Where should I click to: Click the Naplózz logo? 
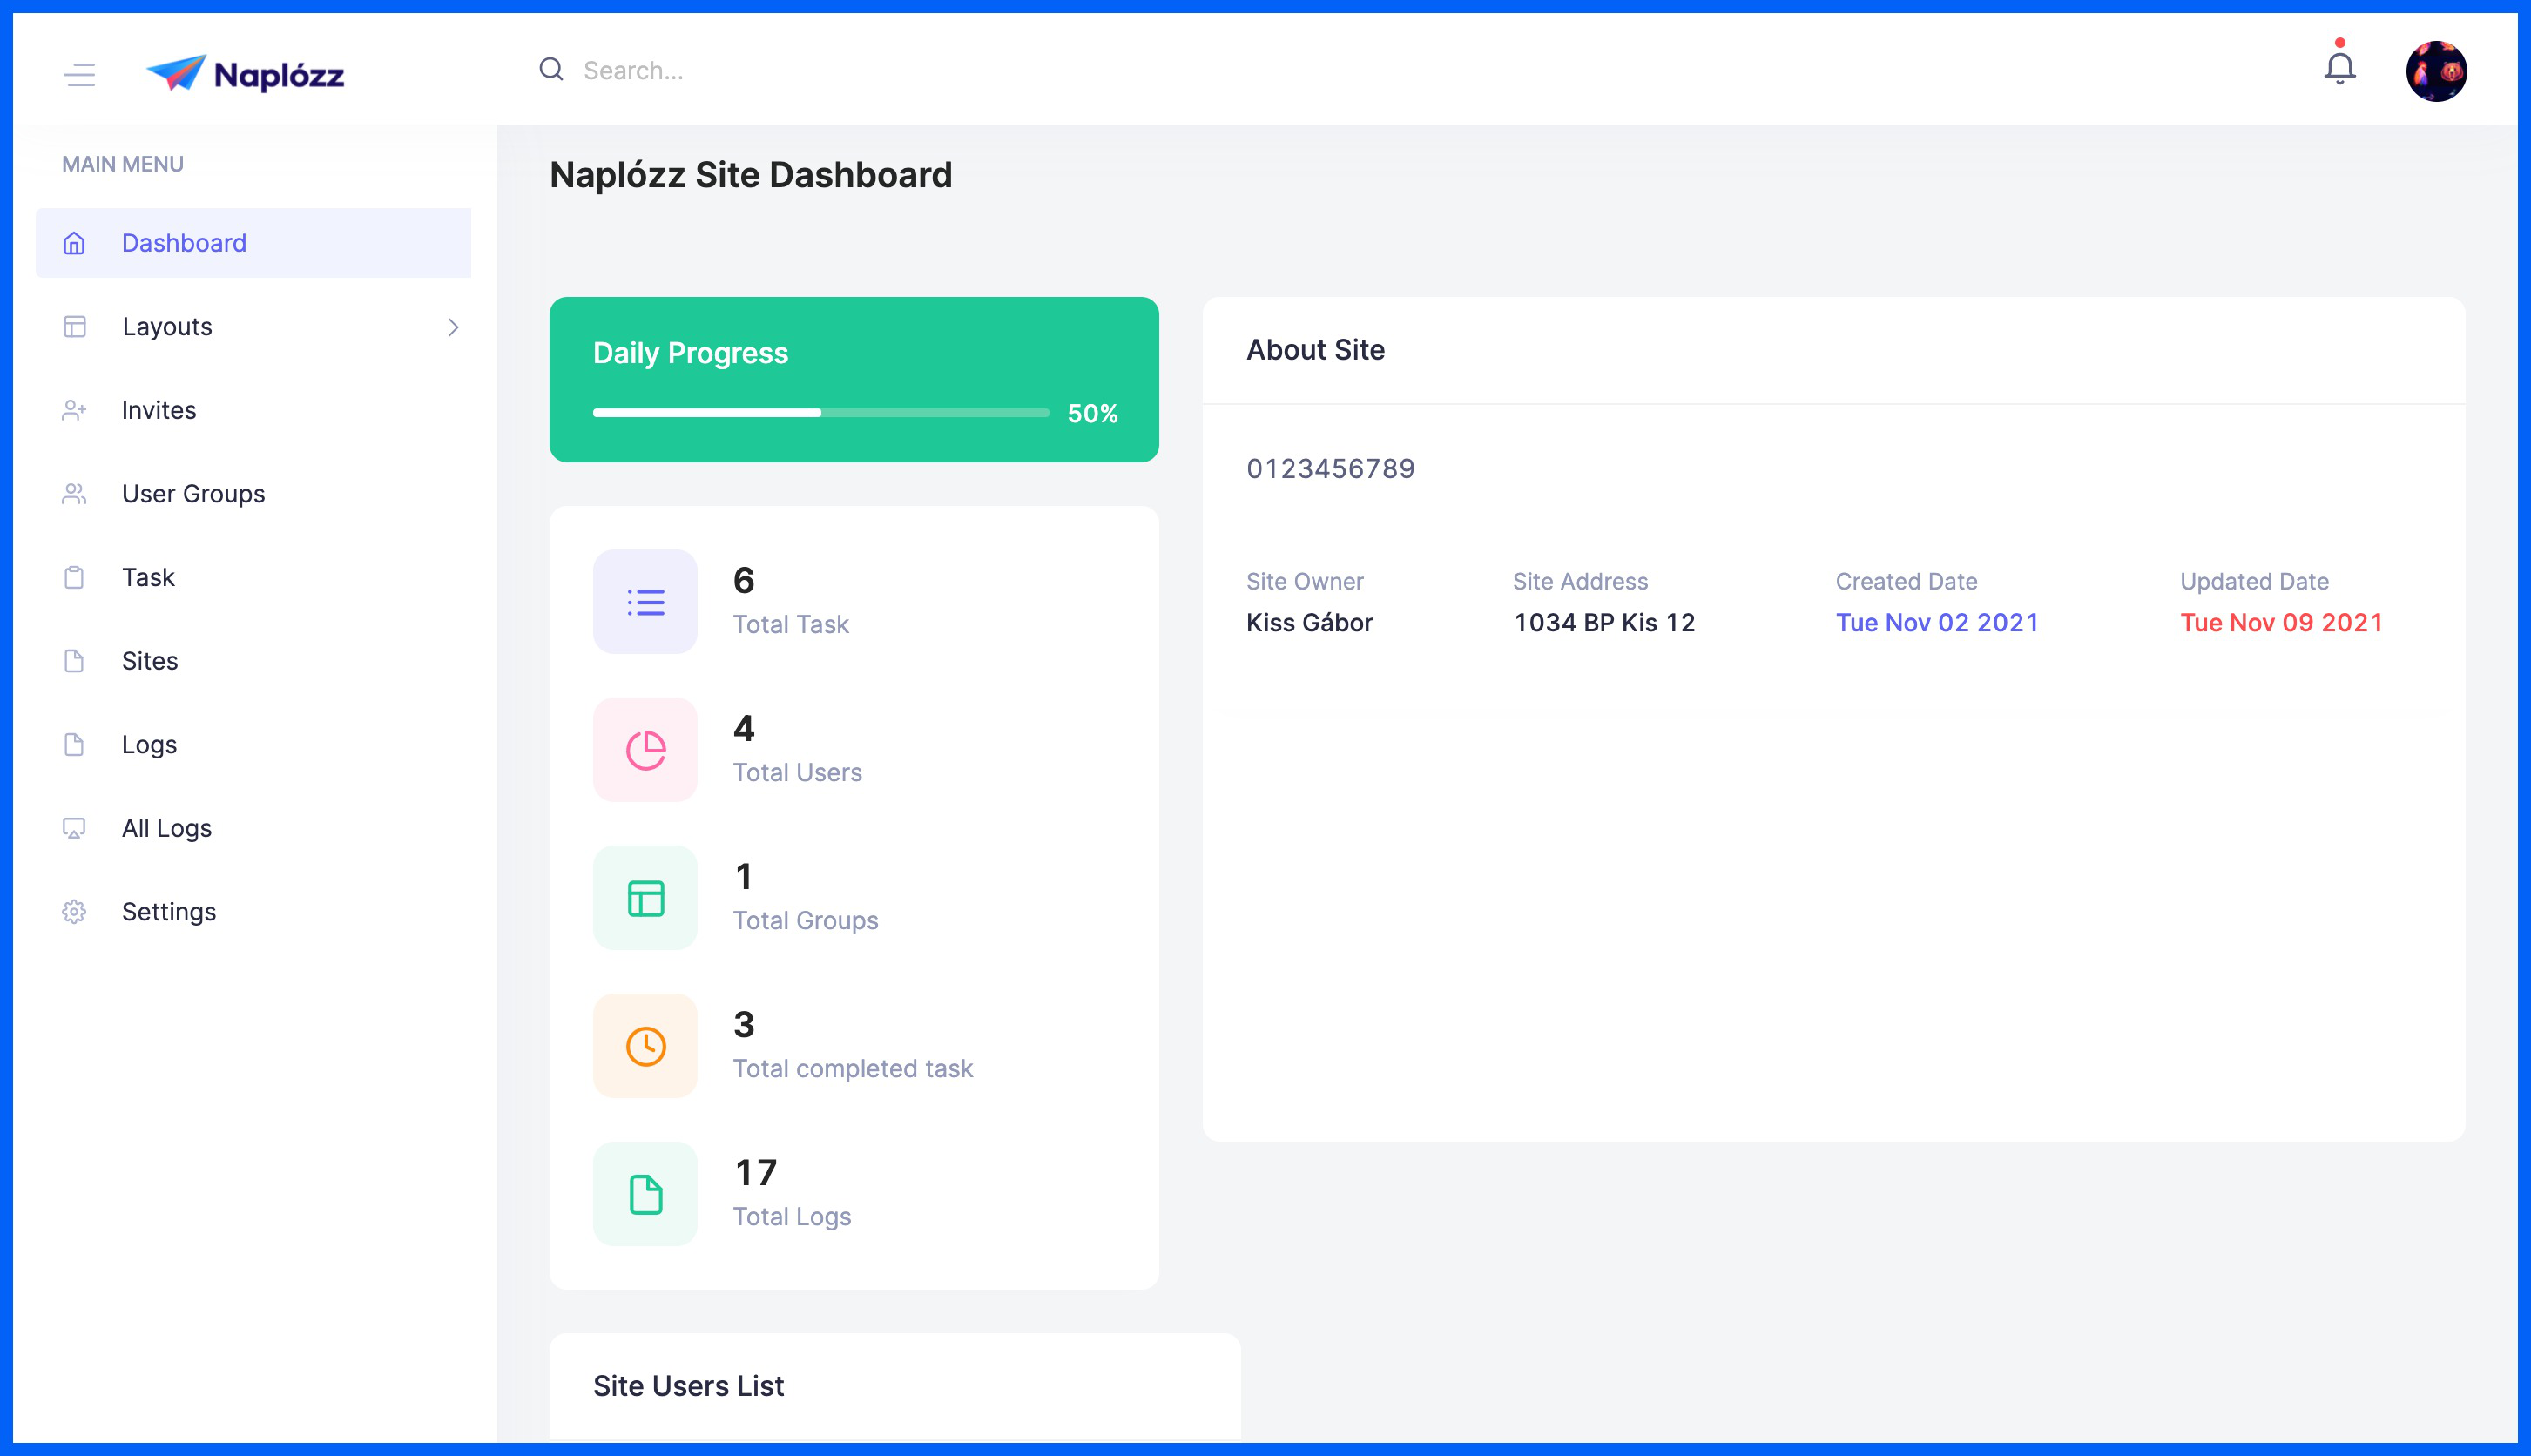pyautogui.click(x=245, y=74)
